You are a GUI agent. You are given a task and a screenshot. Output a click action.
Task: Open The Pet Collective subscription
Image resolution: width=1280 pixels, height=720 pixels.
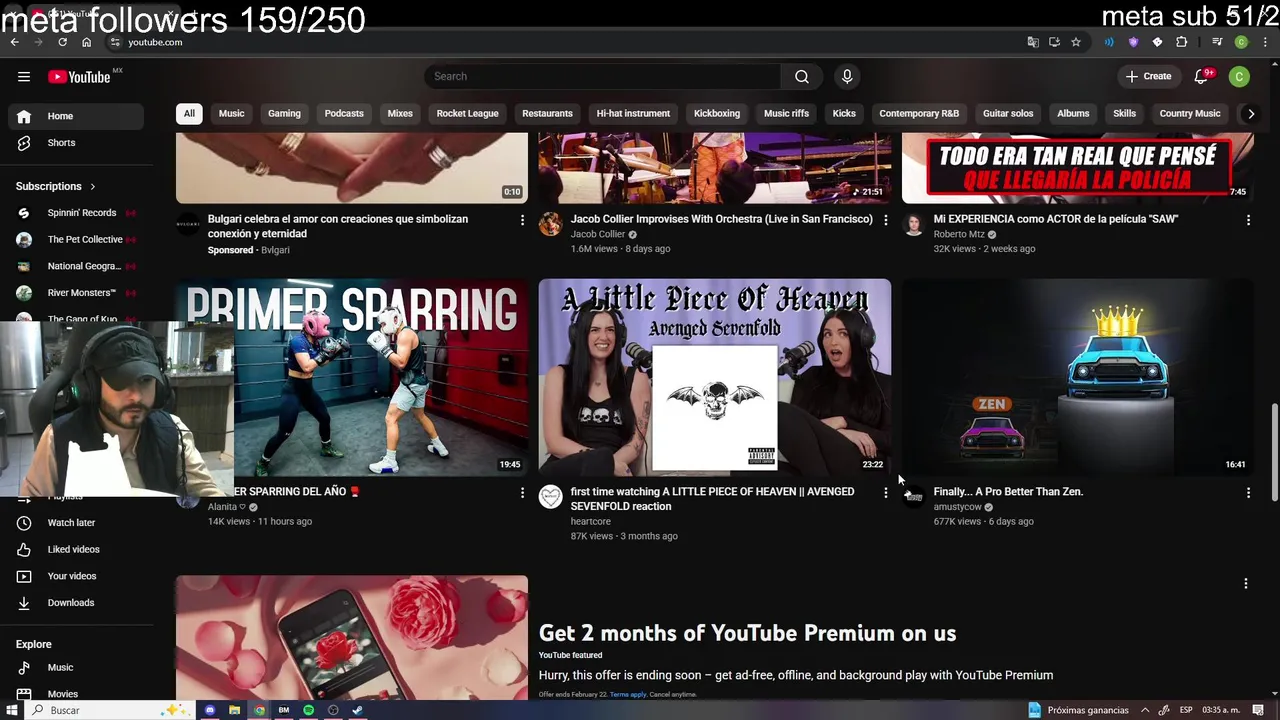click(x=76, y=240)
